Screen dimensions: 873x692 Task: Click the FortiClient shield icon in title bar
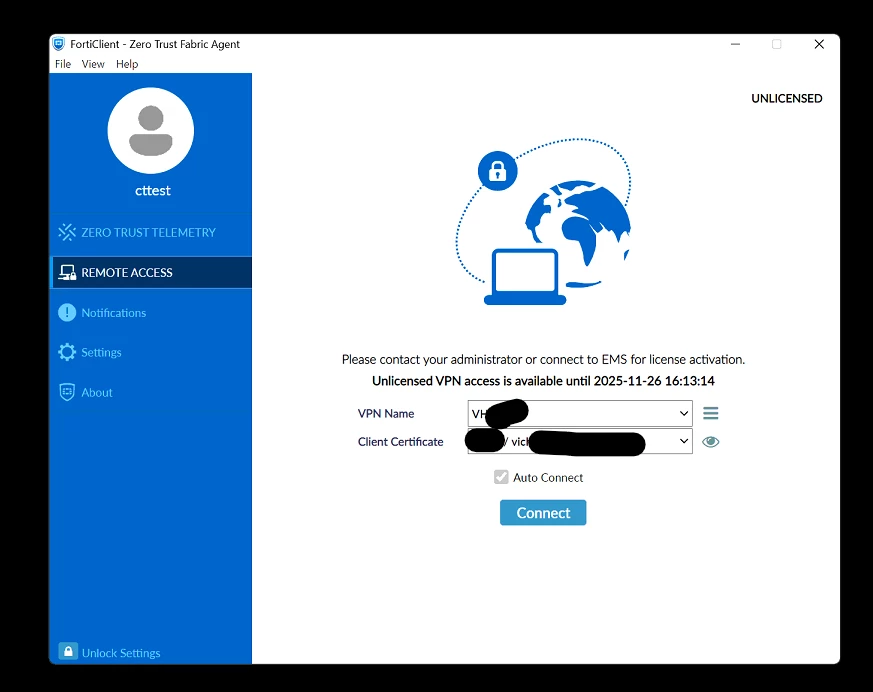59,44
